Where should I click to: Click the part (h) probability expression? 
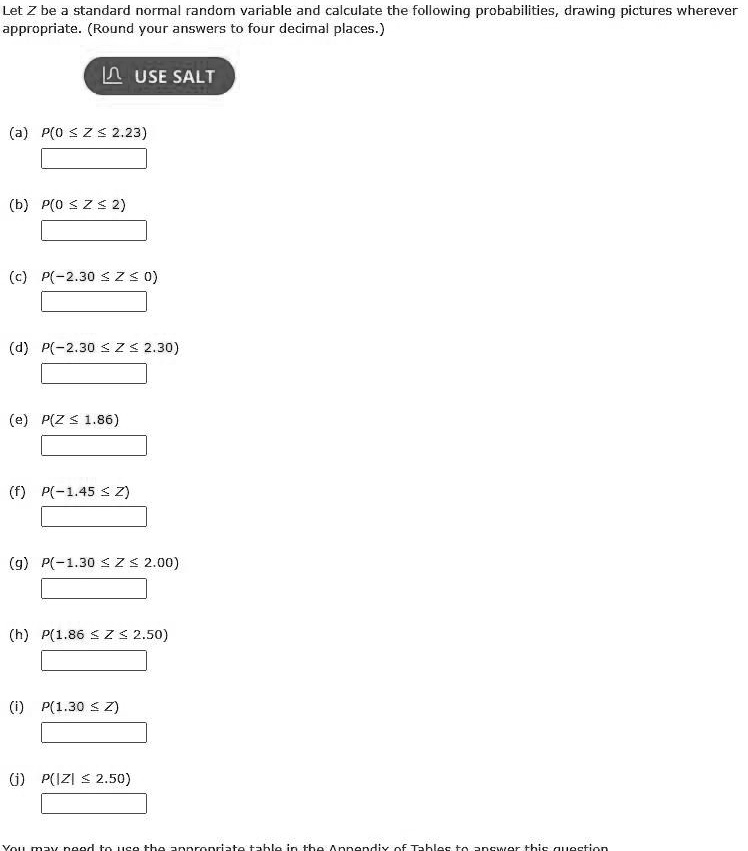coord(105,634)
